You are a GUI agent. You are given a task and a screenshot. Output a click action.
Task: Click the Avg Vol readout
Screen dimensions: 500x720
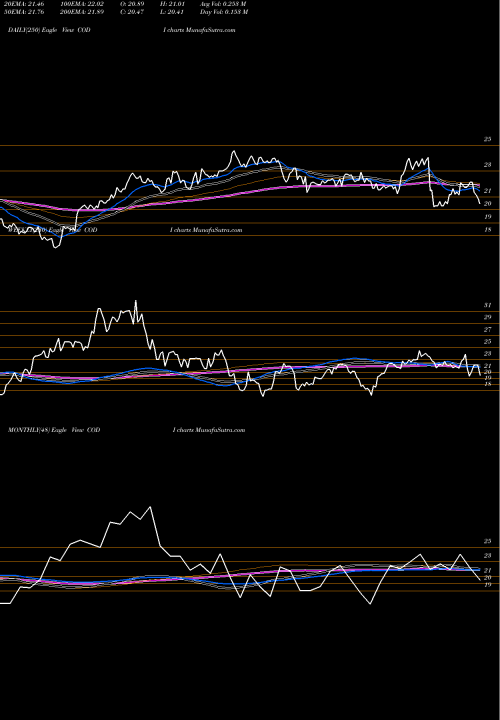click(x=223, y=4)
